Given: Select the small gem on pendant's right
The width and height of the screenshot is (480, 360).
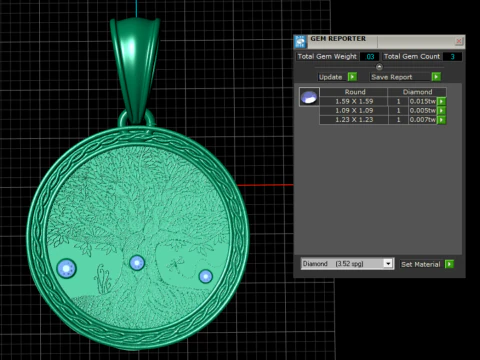Looking at the screenshot, I should (205, 276).
